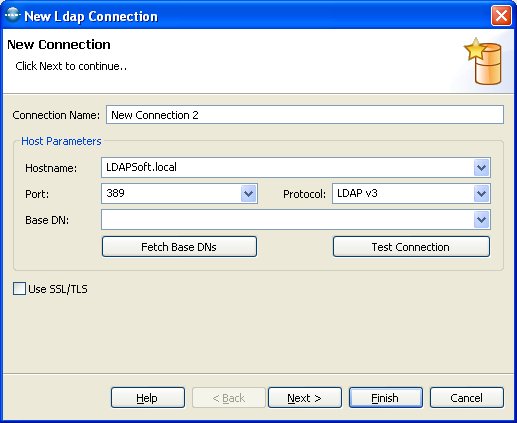This screenshot has width=517, height=423.
Task: Click the Connection Name input field
Action: point(305,115)
